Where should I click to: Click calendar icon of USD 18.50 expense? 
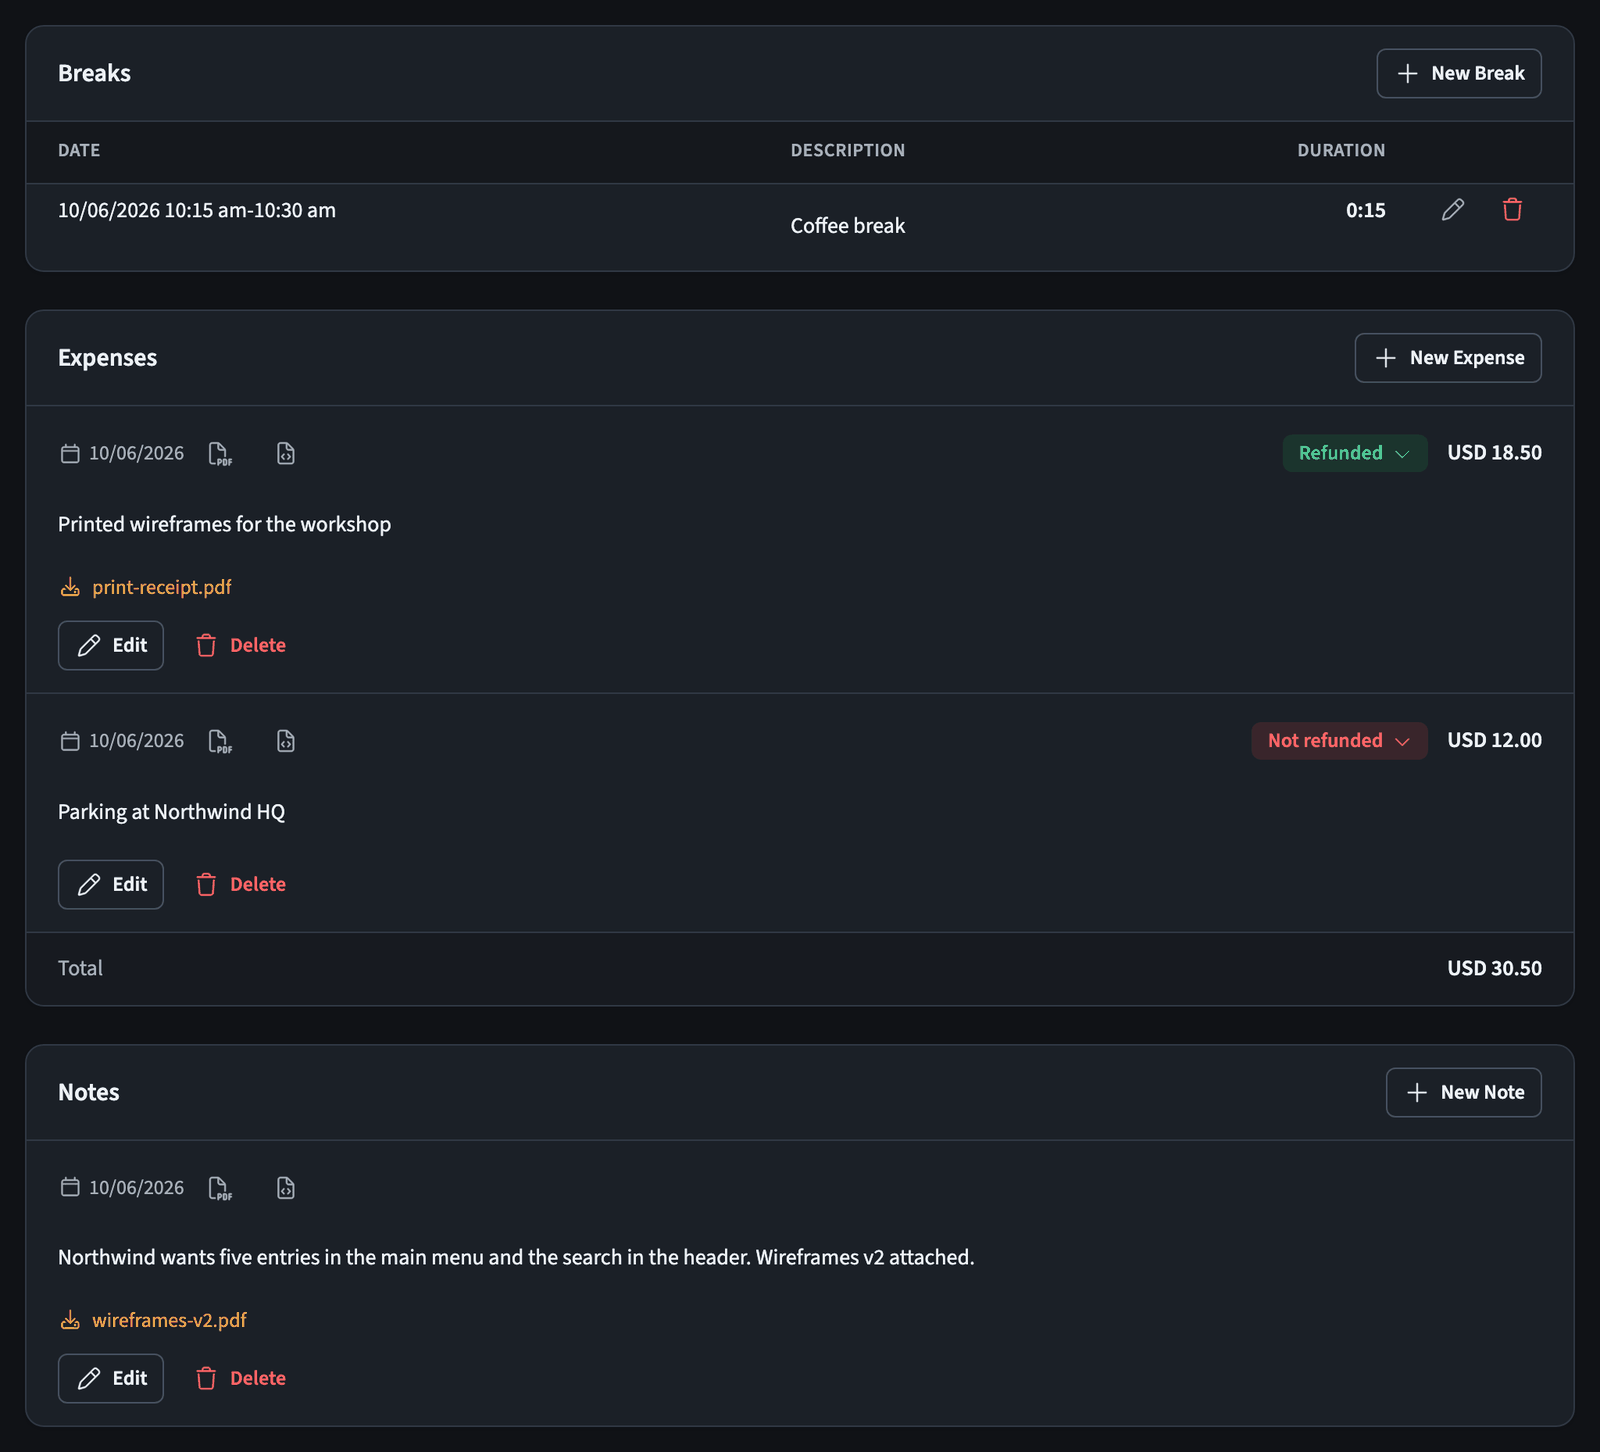click(70, 454)
